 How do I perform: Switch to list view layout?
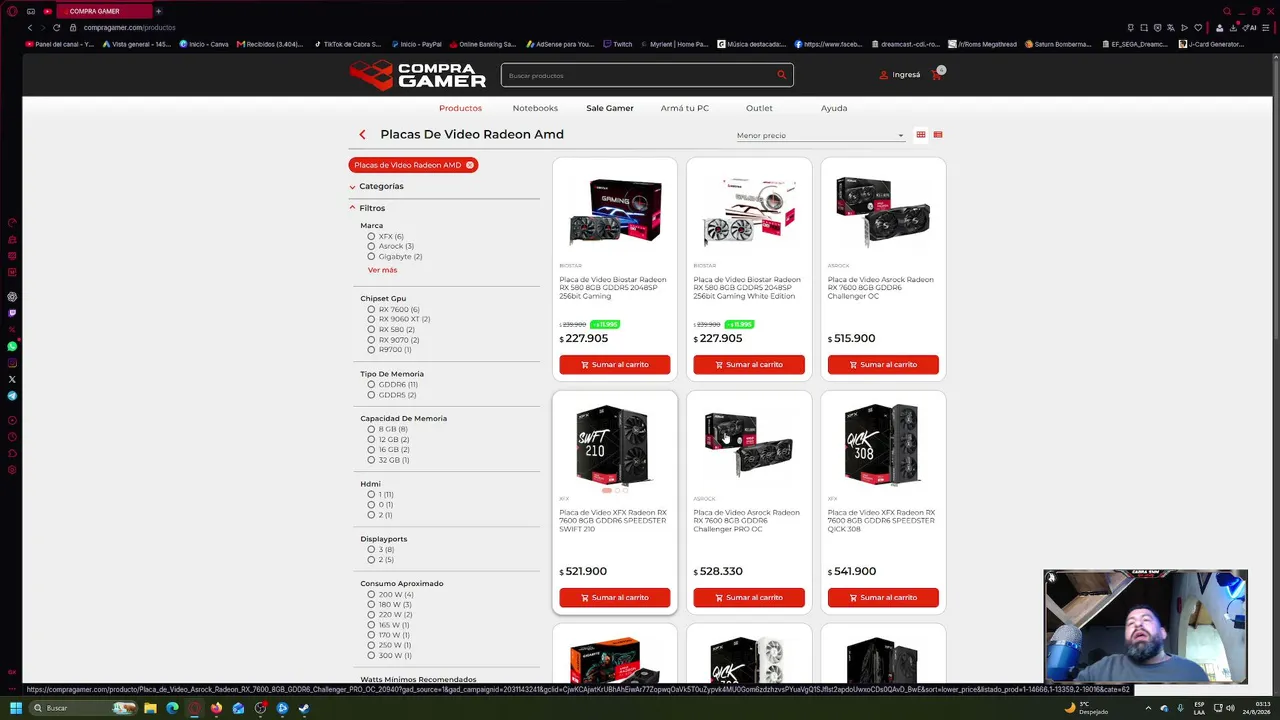click(937, 135)
